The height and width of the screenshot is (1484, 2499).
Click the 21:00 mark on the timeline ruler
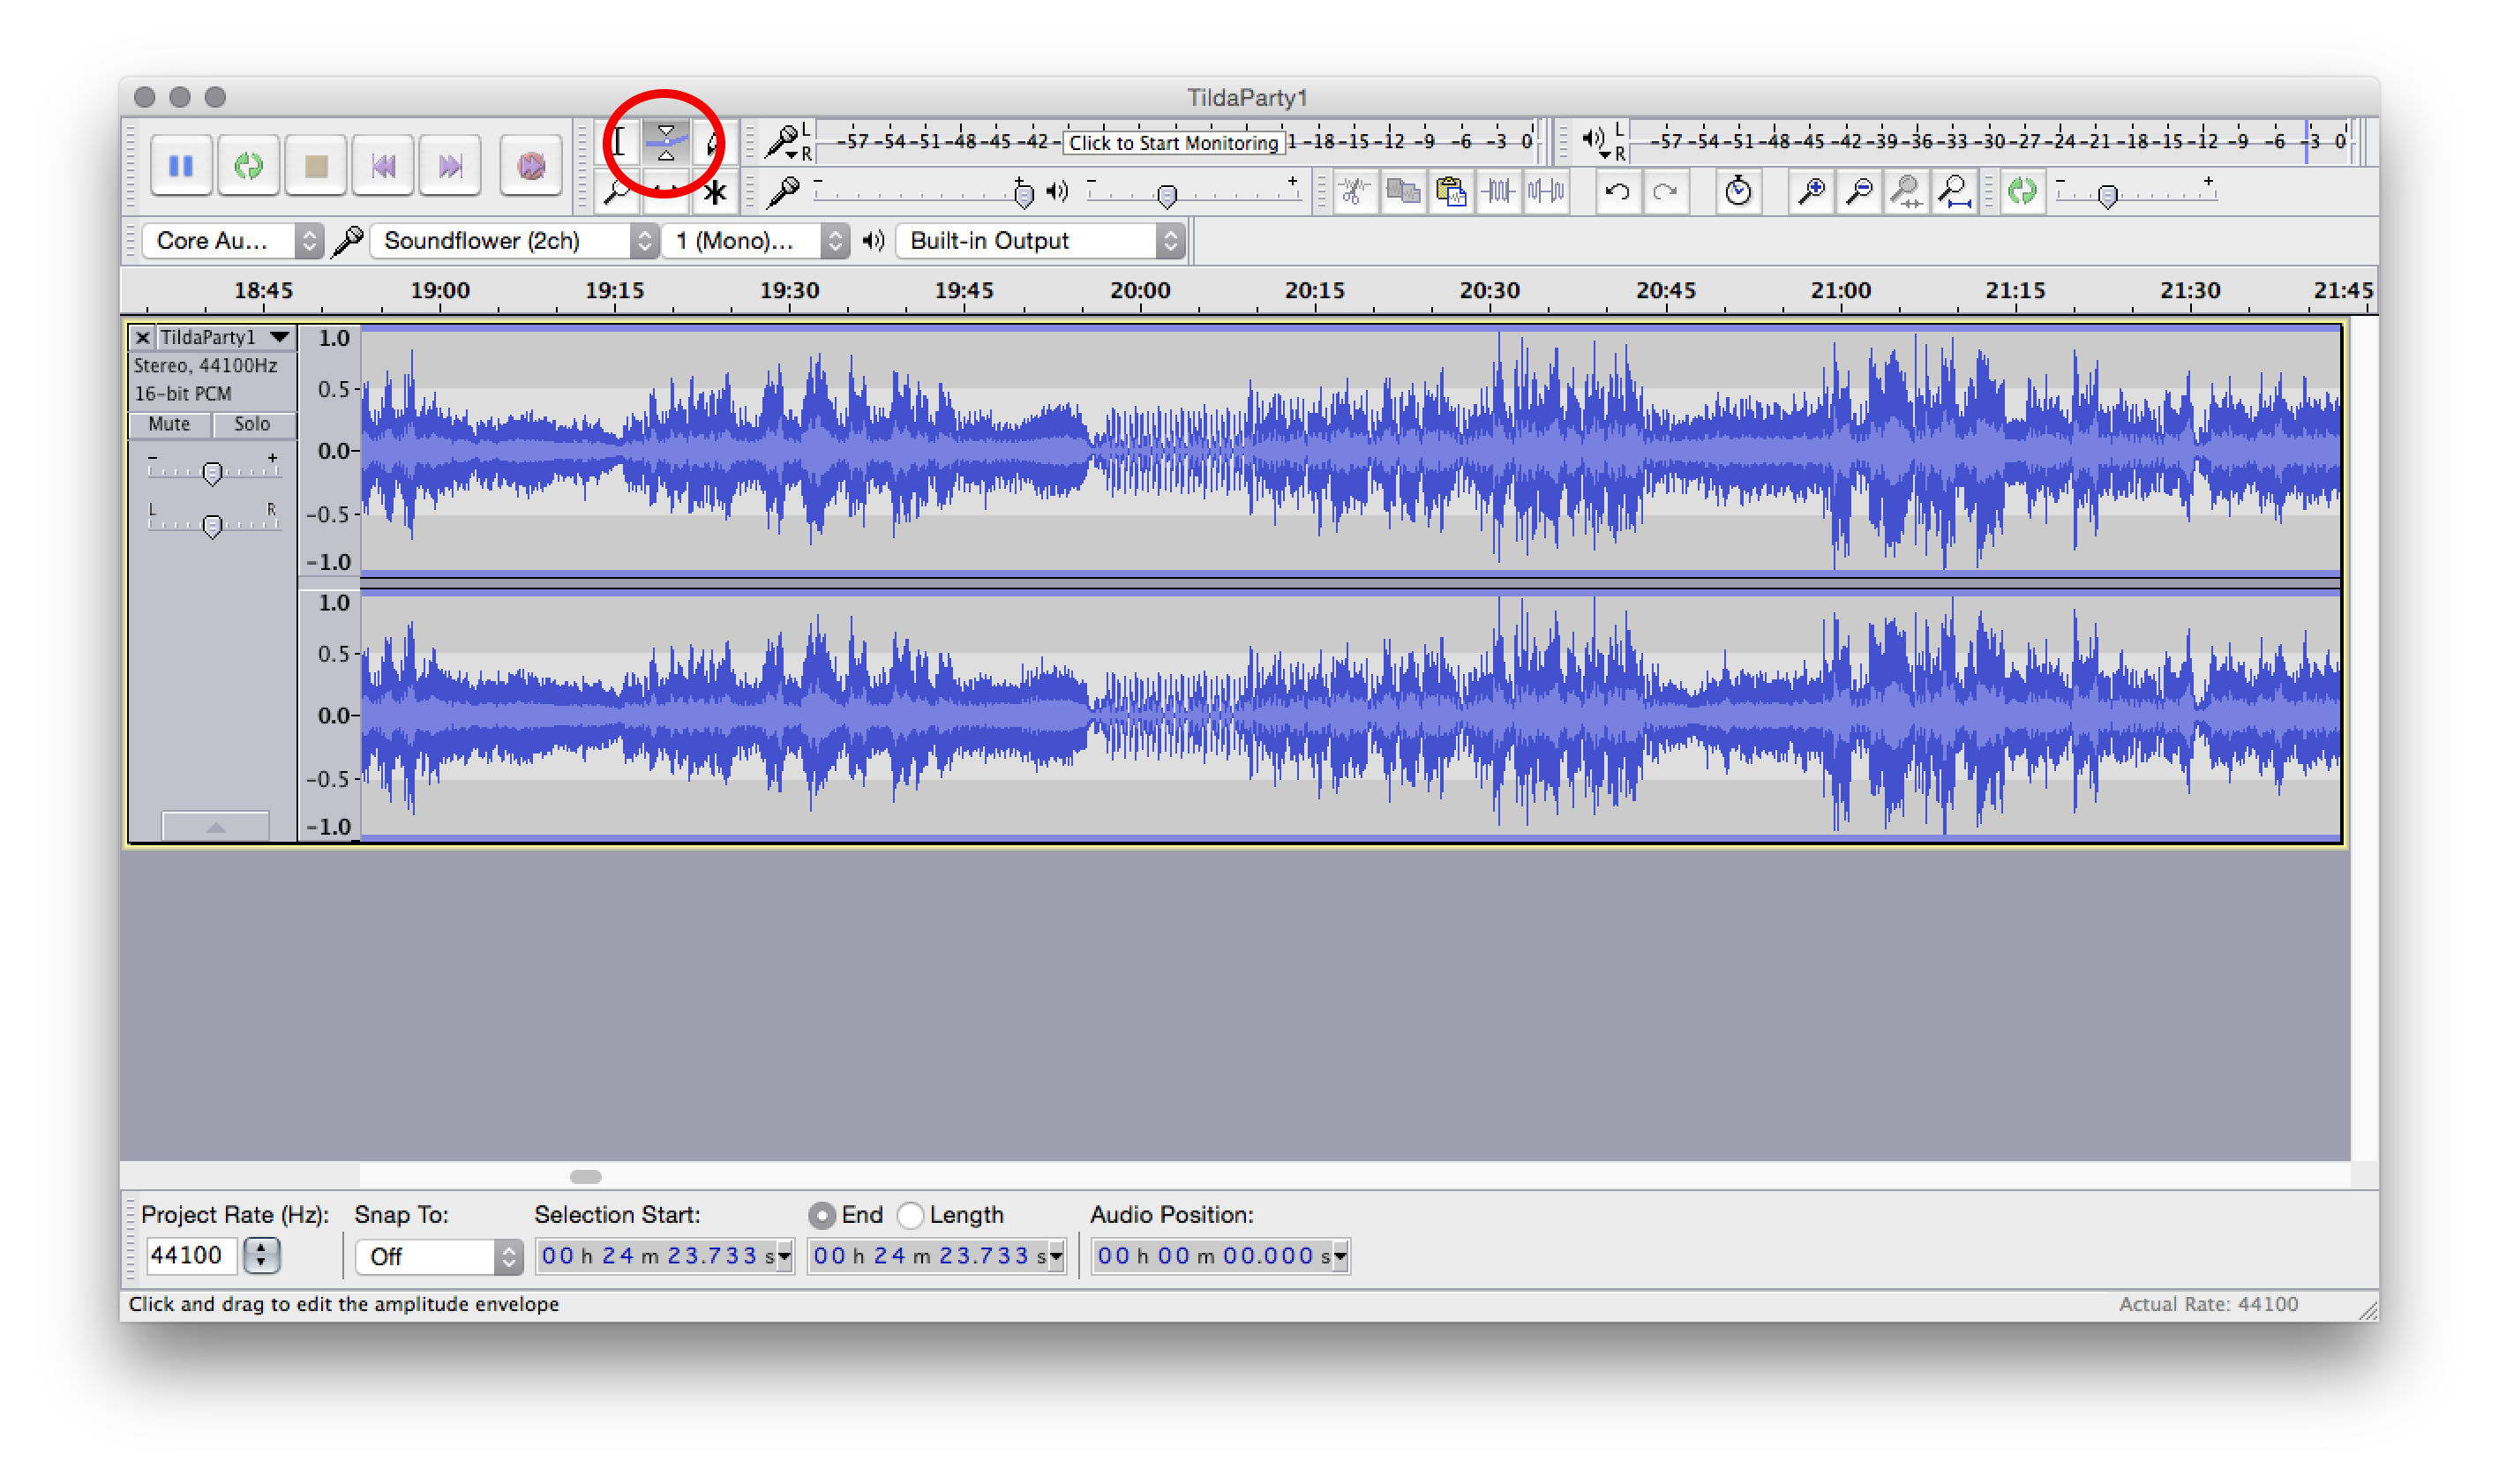tap(1841, 291)
